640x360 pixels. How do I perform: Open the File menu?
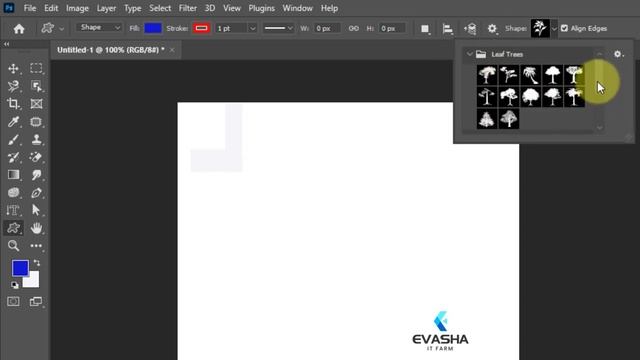point(30,8)
